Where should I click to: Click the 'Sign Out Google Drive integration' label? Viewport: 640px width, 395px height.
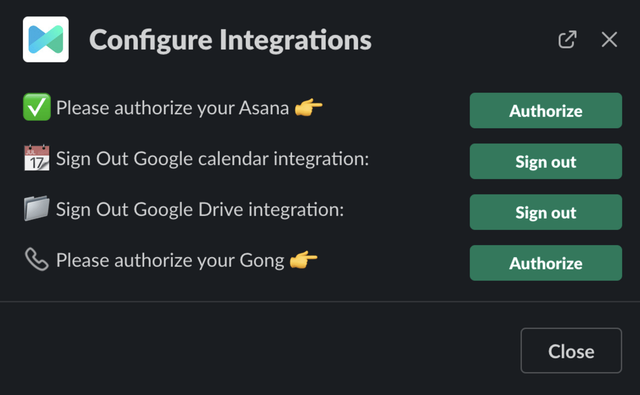pos(200,210)
